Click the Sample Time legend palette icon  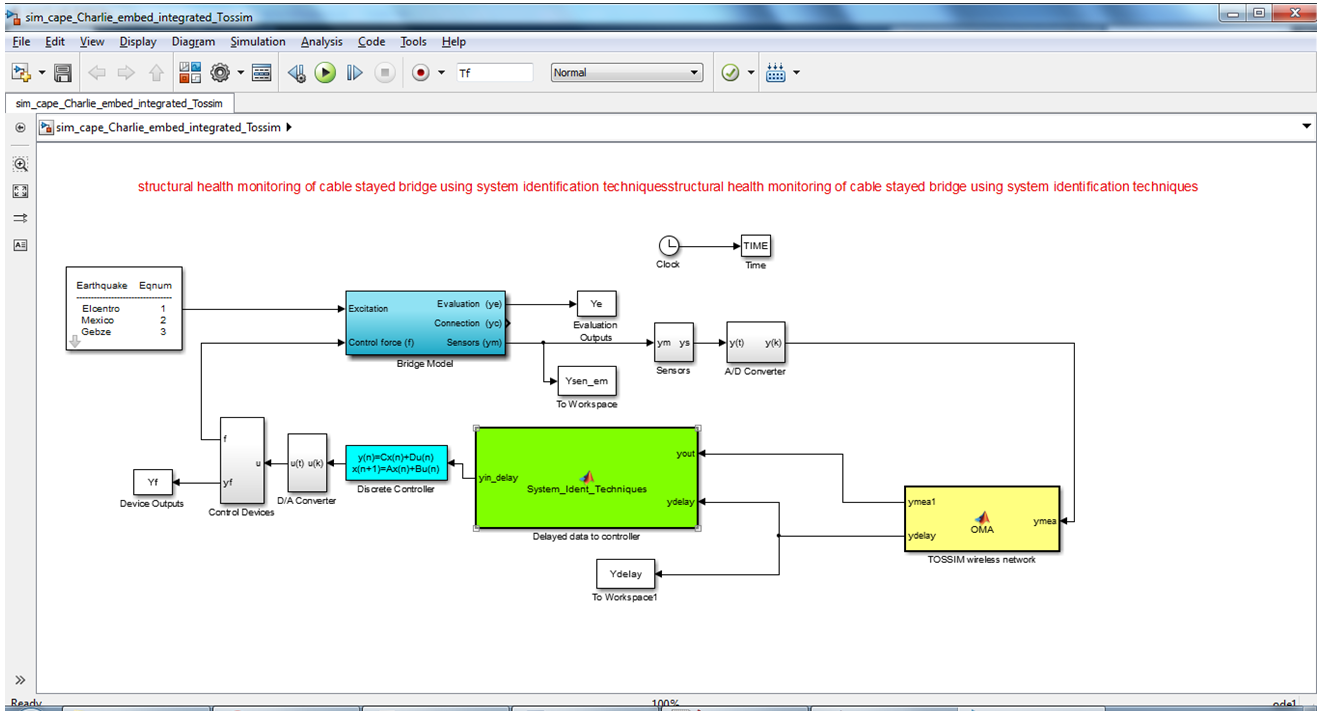[x=20, y=218]
